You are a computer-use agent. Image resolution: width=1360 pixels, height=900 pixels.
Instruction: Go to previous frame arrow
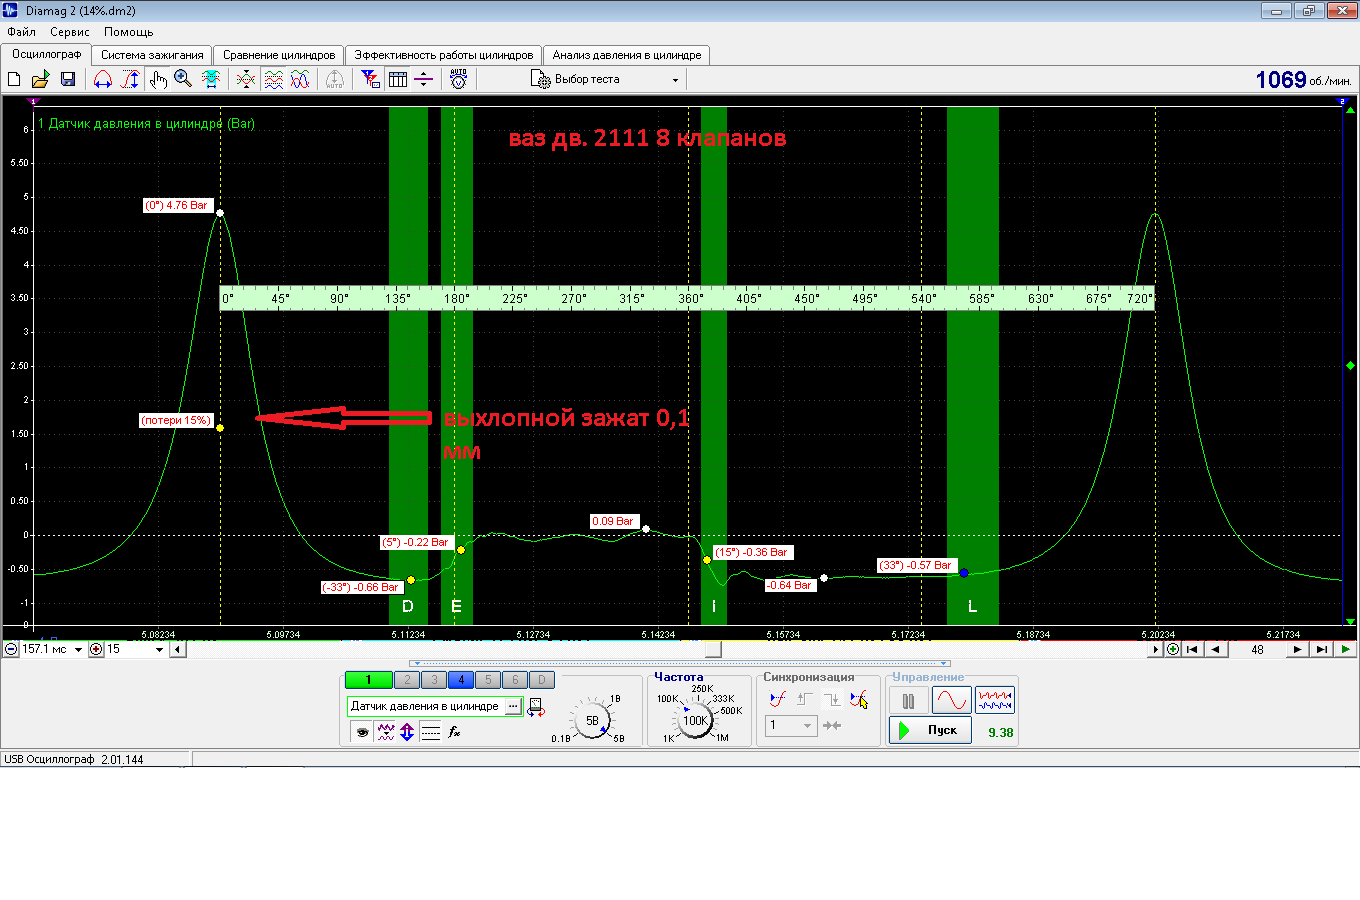[1215, 649]
